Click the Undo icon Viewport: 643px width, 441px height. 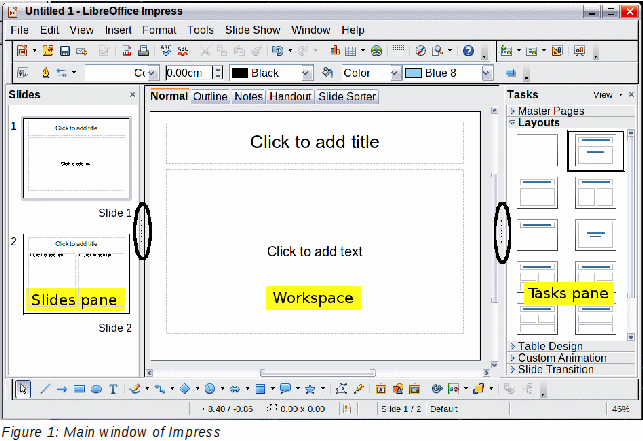[278, 50]
